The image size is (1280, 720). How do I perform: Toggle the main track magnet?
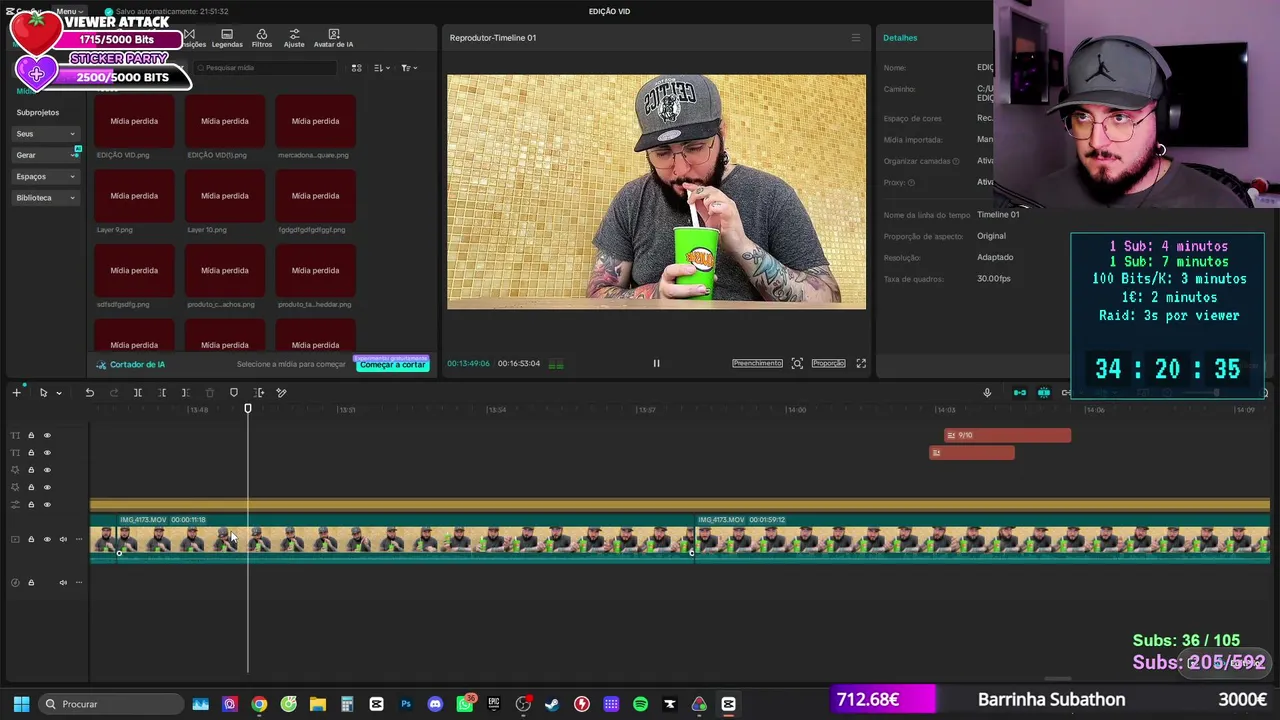[1020, 393]
